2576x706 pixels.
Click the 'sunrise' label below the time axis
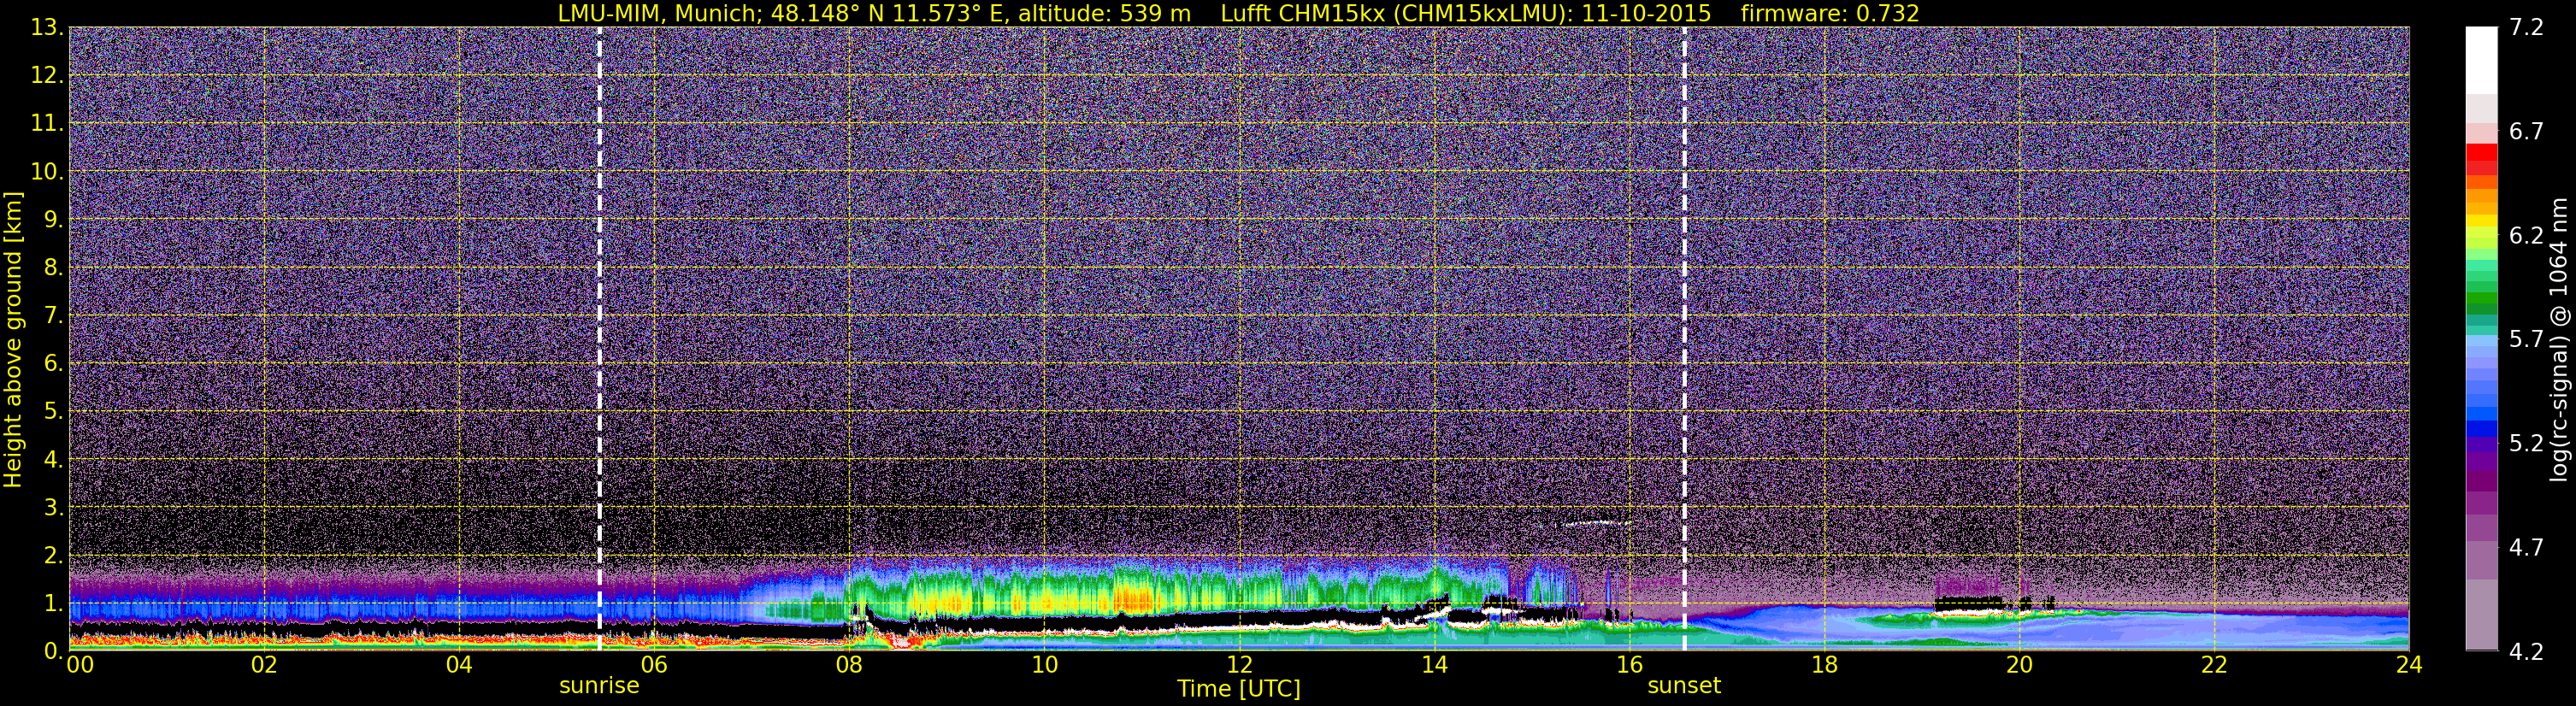[599, 686]
